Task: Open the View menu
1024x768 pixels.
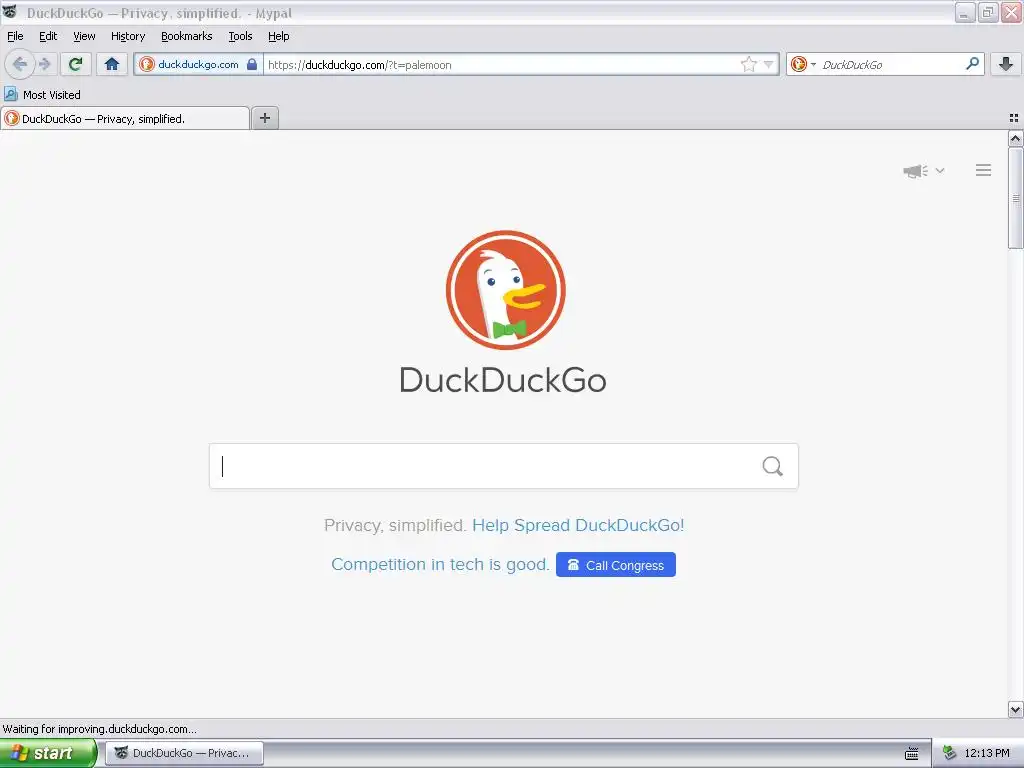Action: tap(84, 37)
